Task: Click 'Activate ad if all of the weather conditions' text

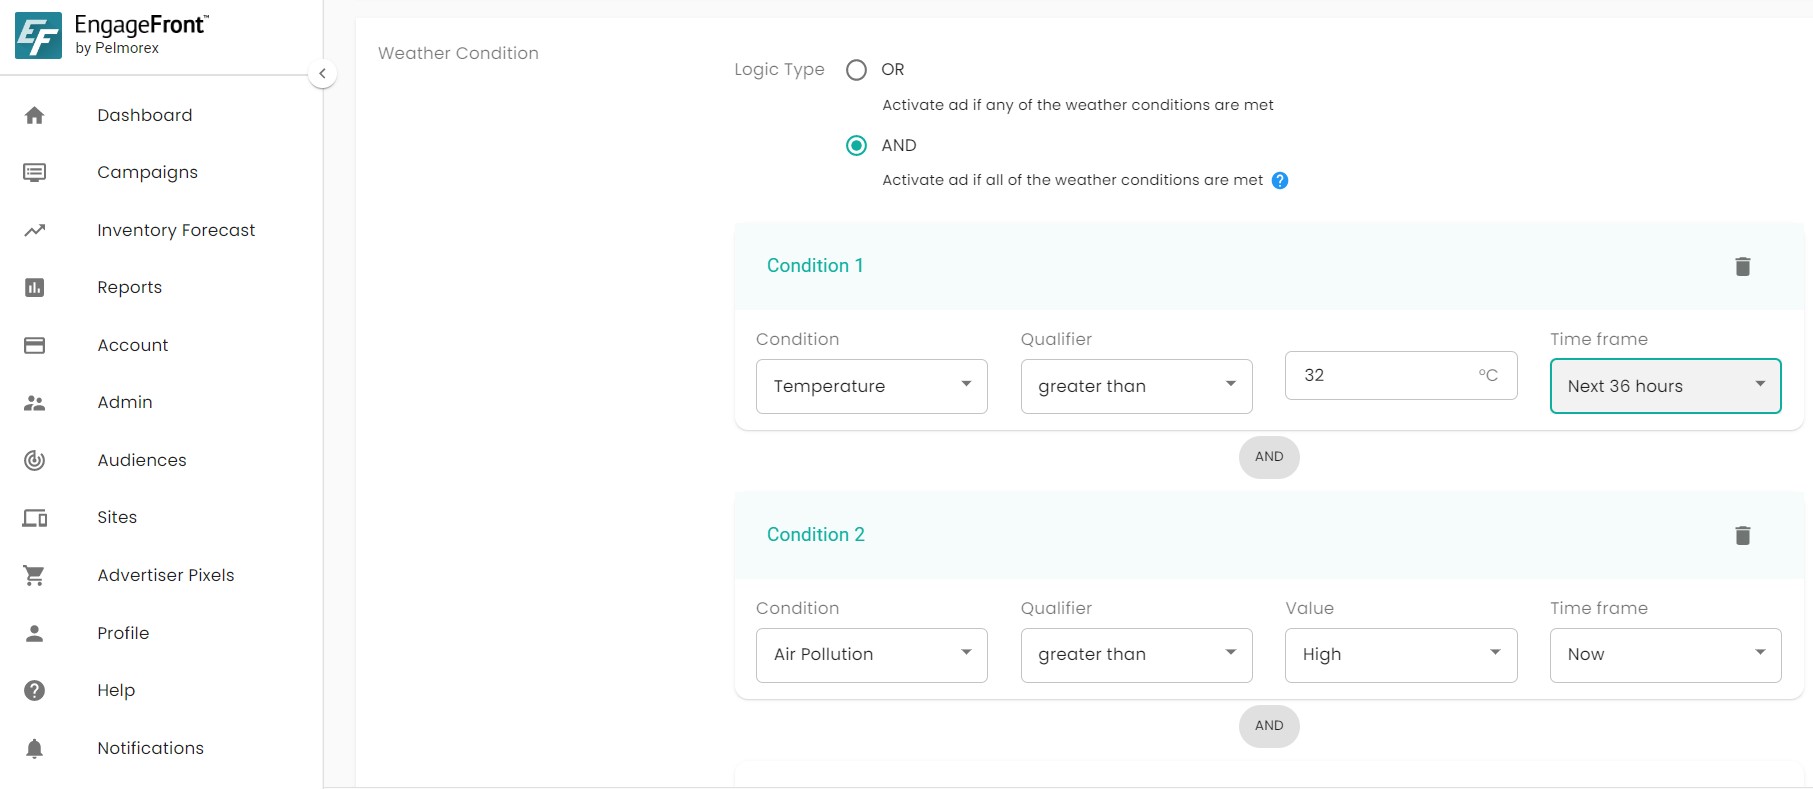Action: point(1072,180)
